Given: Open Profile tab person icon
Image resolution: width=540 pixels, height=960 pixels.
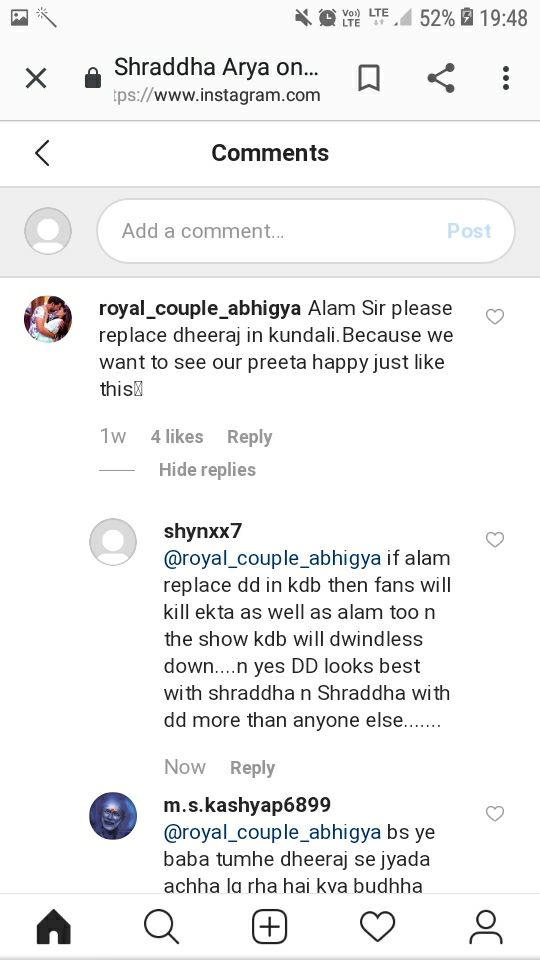Looking at the screenshot, I should coord(486,927).
